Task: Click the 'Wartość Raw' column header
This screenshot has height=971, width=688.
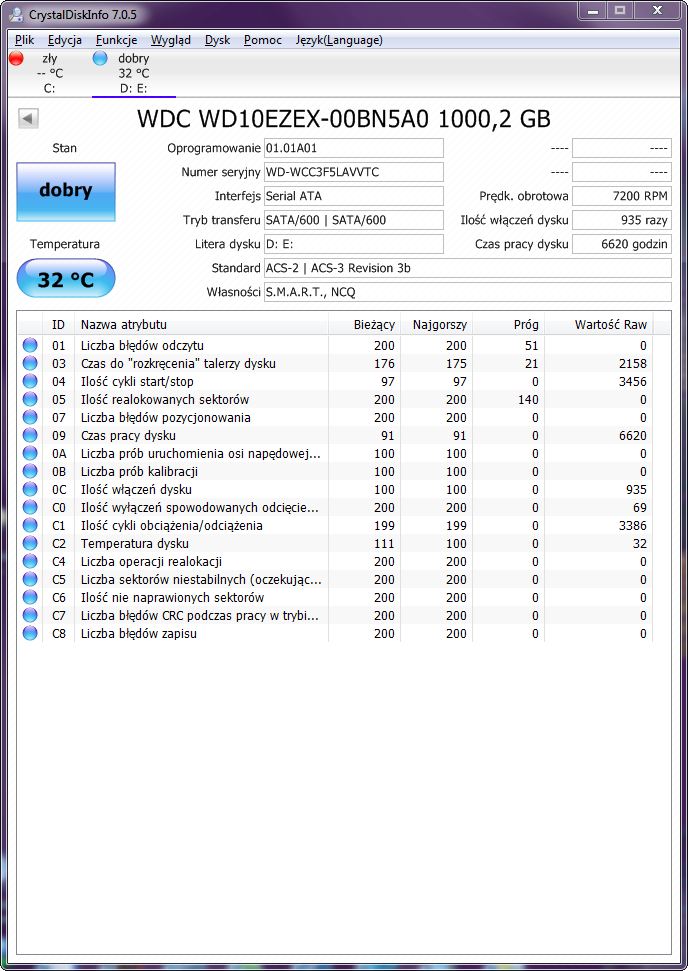Action: coord(599,324)
